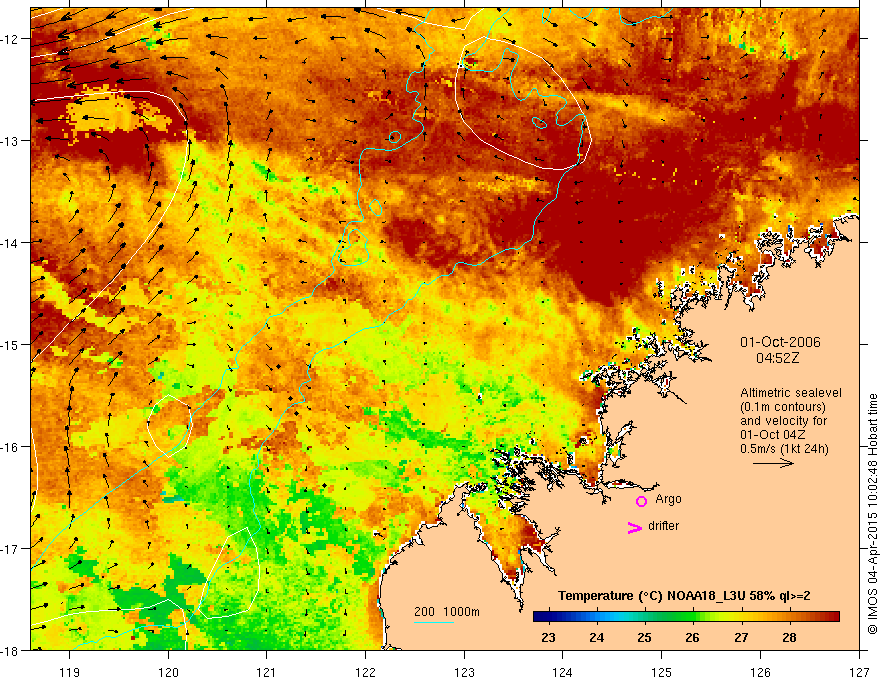Click the longitude axis label 124
Viewport: 880px width, 680px height.
coord(563,672)
